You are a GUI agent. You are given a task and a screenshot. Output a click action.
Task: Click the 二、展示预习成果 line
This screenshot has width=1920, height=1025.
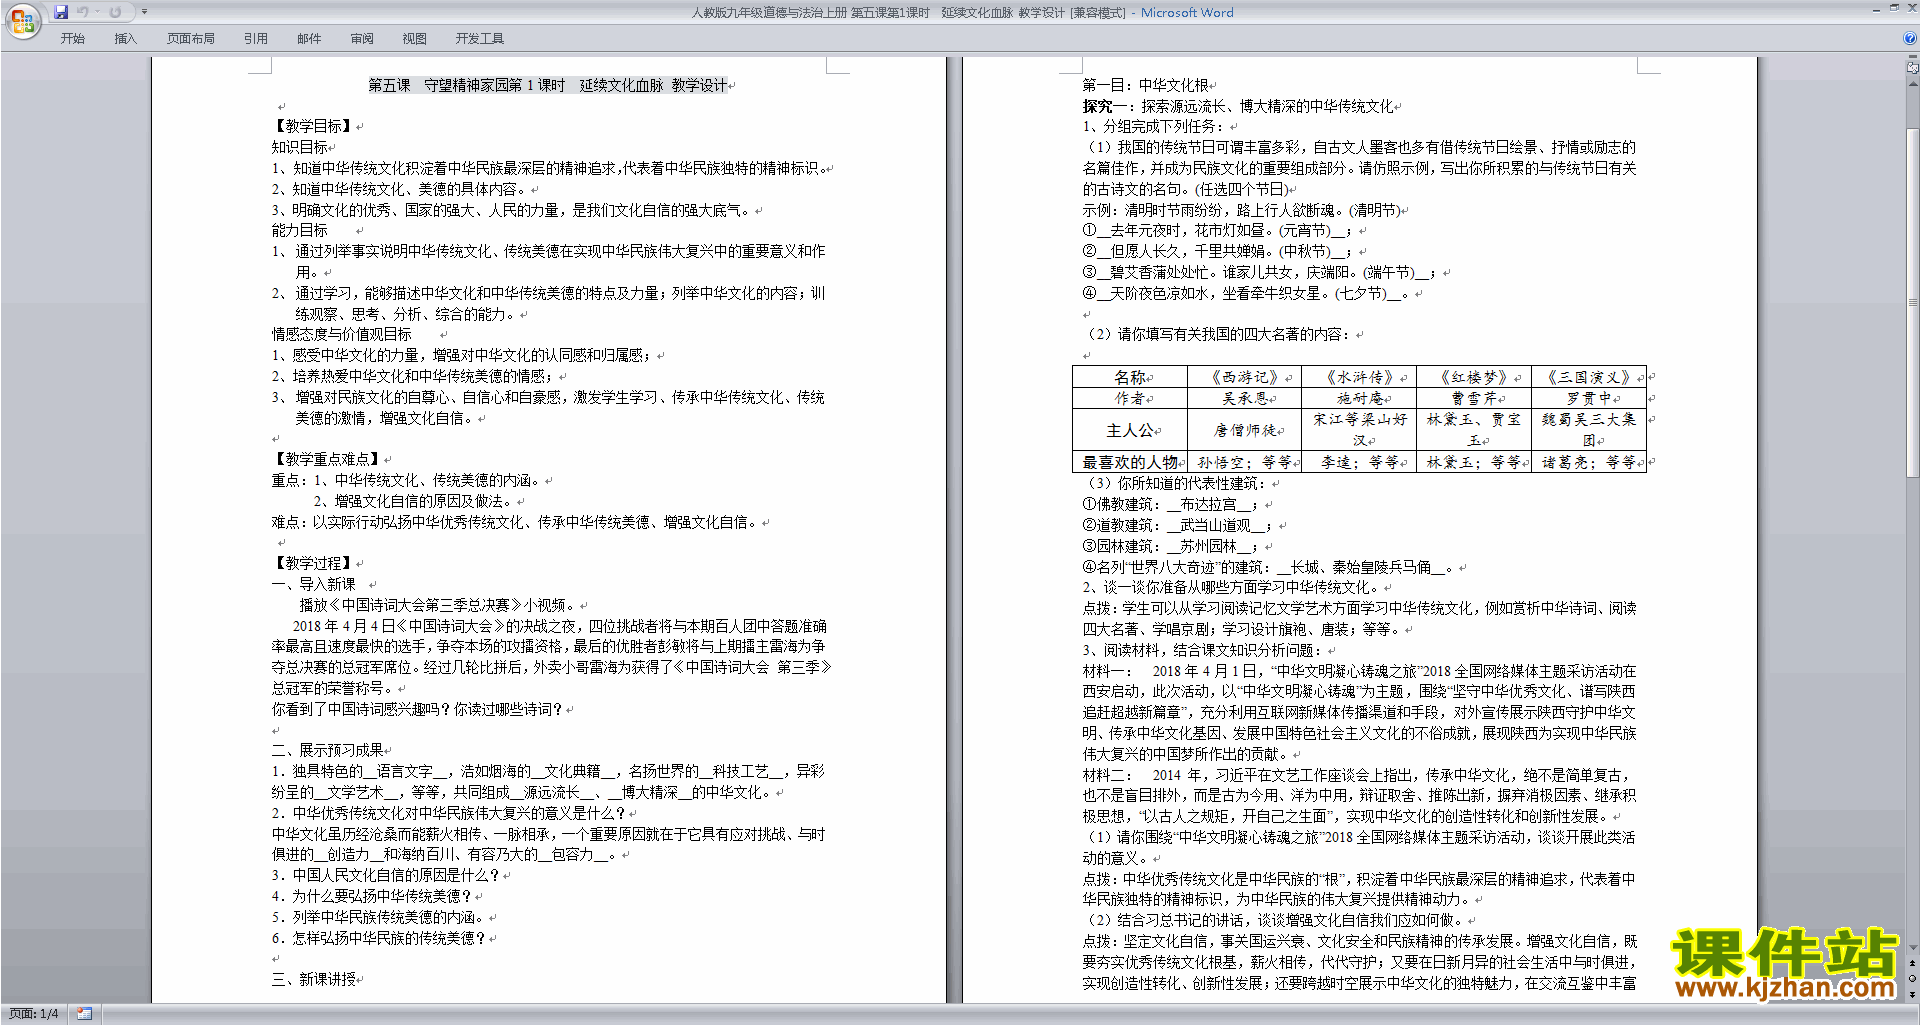pyautogui.click(x=328, y=751)
